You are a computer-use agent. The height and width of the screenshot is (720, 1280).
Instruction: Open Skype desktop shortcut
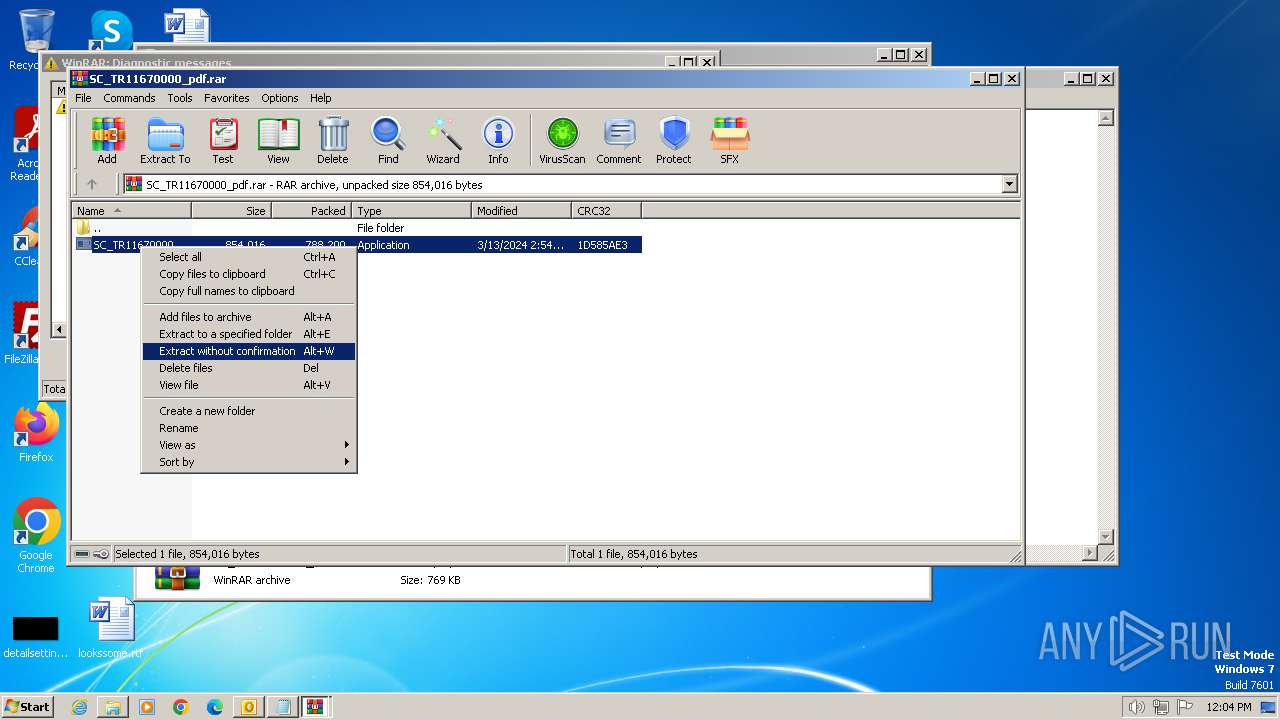click(111, 30)
